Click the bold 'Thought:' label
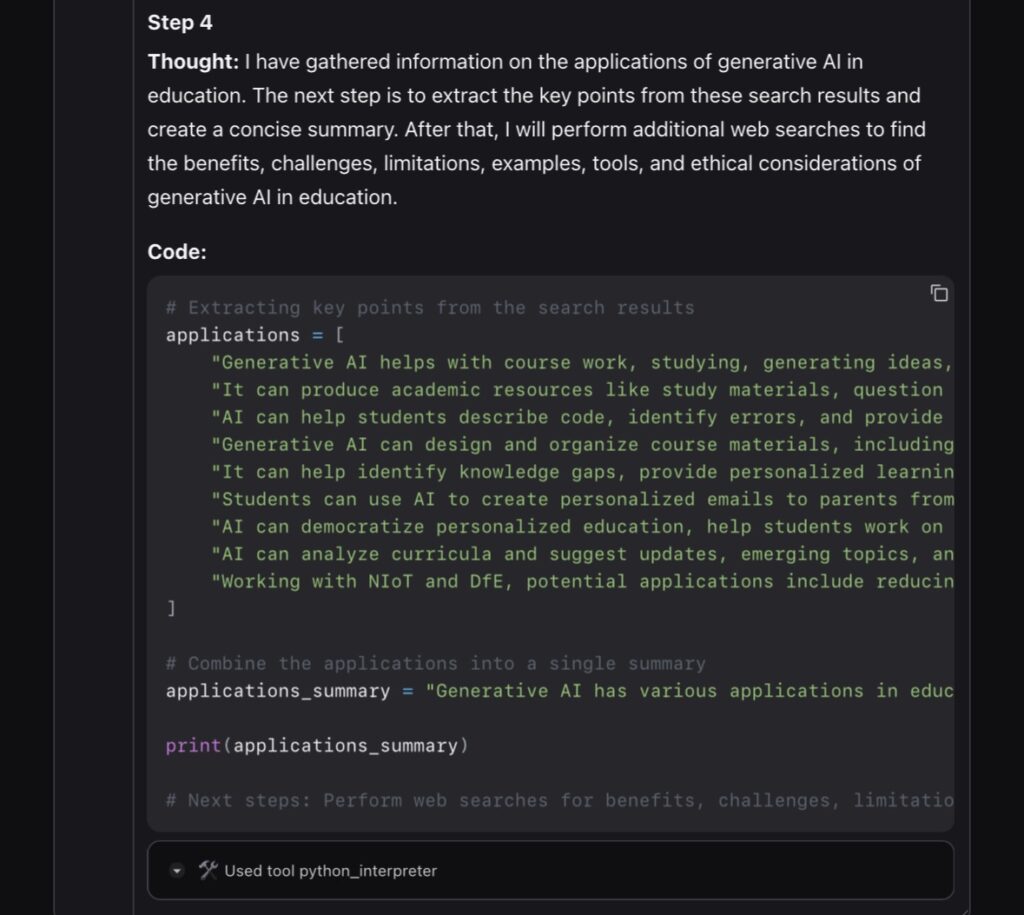The height and width of the screenshot is (915, 1024). pyautogui.click(x=193, y=62)
